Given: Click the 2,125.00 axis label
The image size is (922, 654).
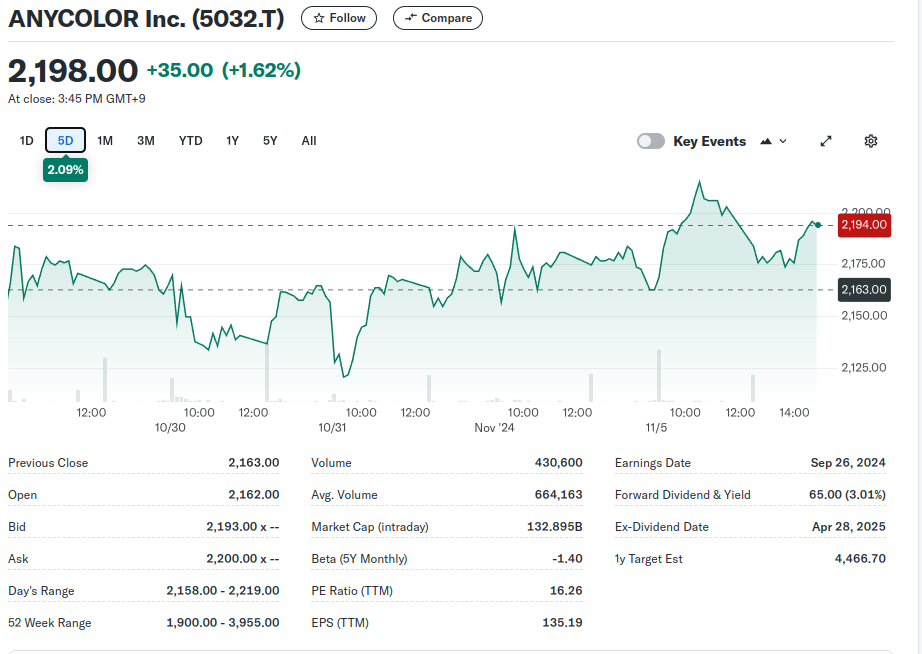Looking at the screenshot, I should pyautogui.click(x=863, y=368).
